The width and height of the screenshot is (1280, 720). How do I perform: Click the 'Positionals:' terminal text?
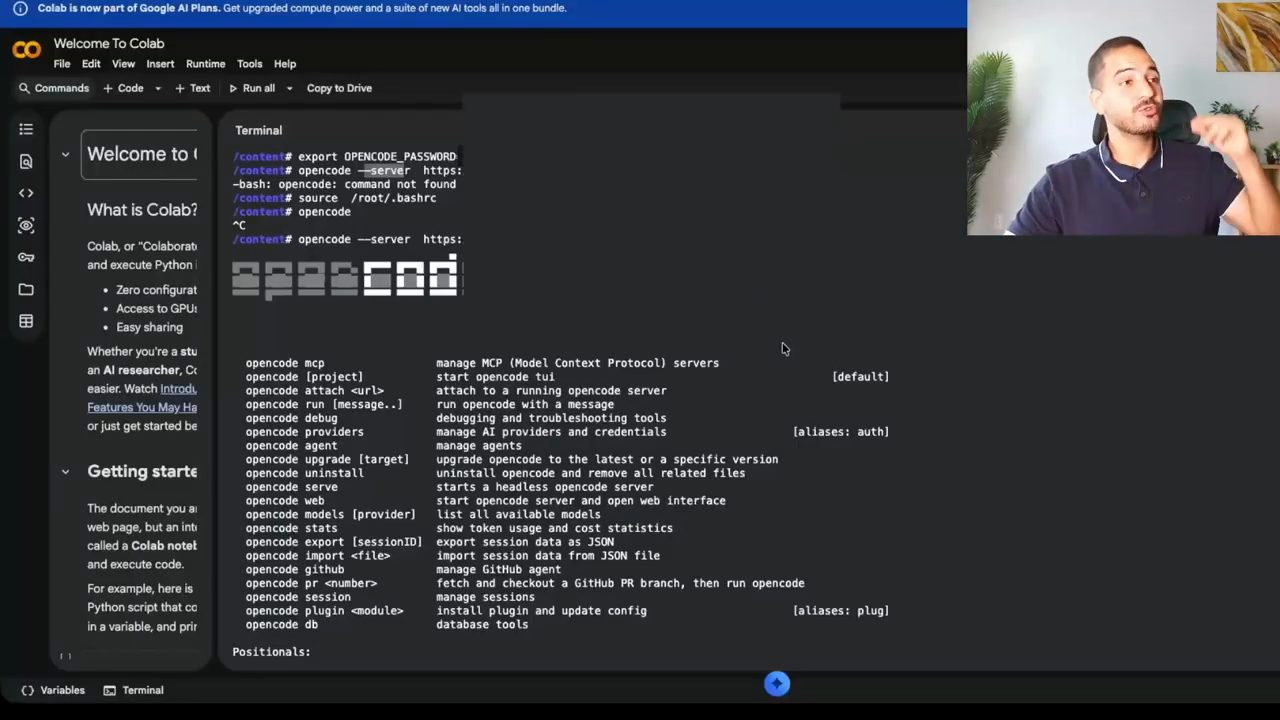coord(271,652)
